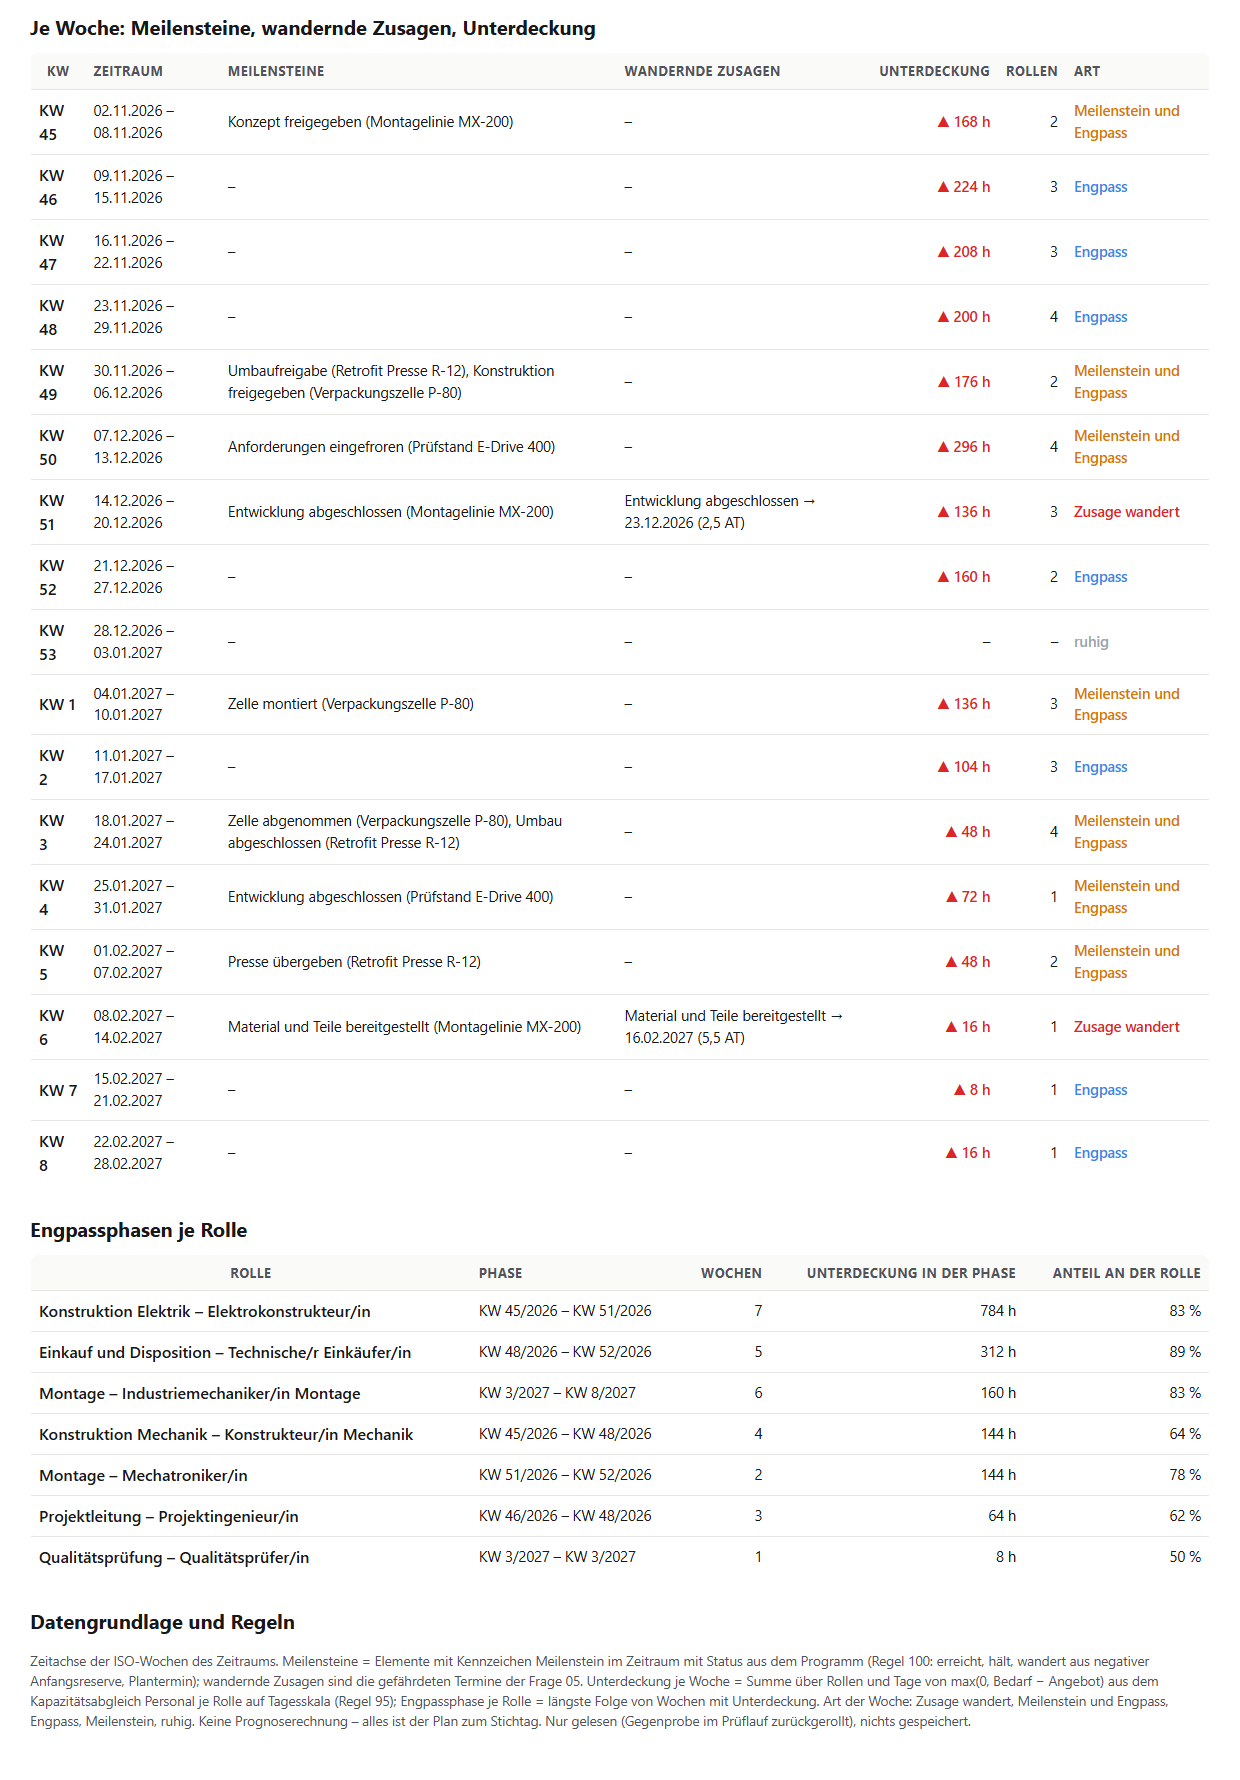The height and width of the screenshot is (1780, 1240).
Task: Select role 'Einkauf und Disposition – Technische/r Einkäufer/in'
Action: (x=225, y=1352)
